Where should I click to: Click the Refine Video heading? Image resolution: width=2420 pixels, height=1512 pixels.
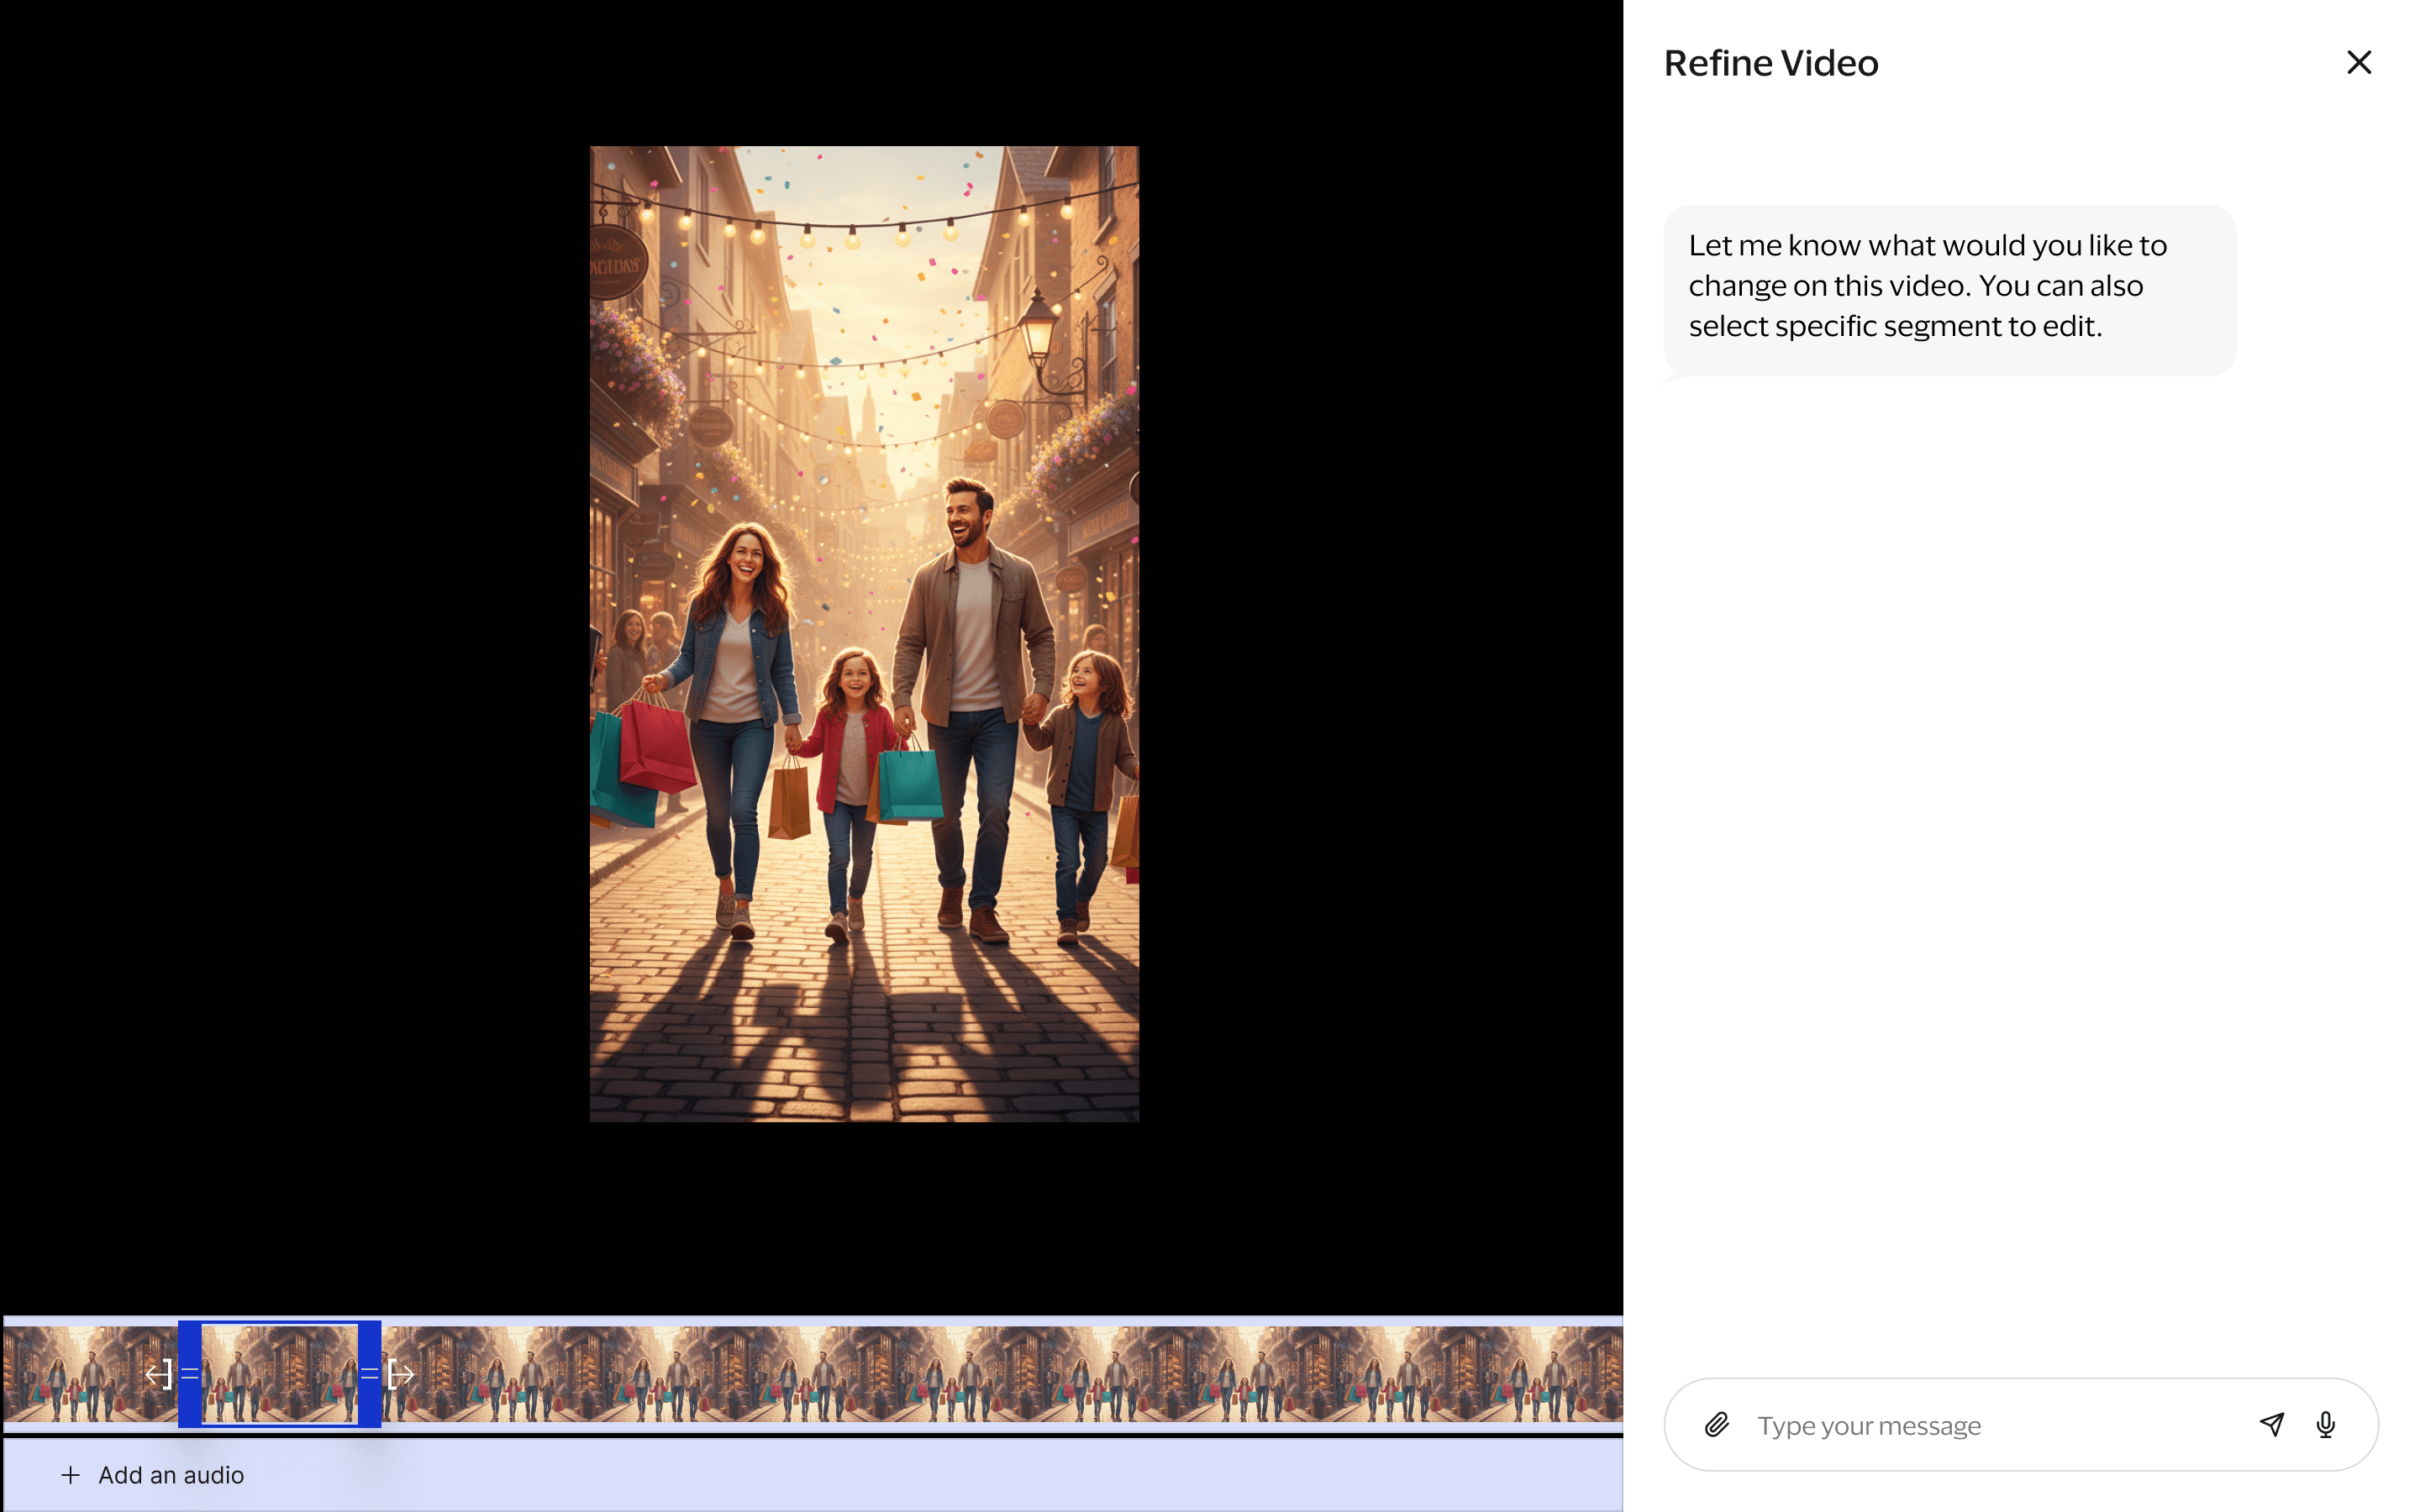1770,63
